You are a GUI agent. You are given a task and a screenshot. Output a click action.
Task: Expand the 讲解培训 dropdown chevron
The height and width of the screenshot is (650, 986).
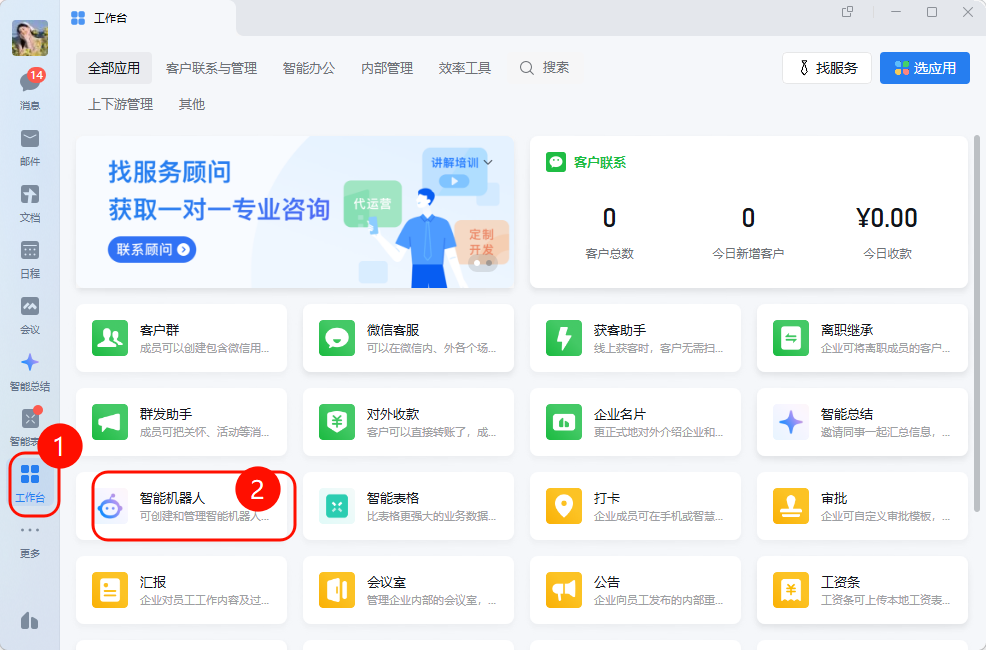(489, 162)
